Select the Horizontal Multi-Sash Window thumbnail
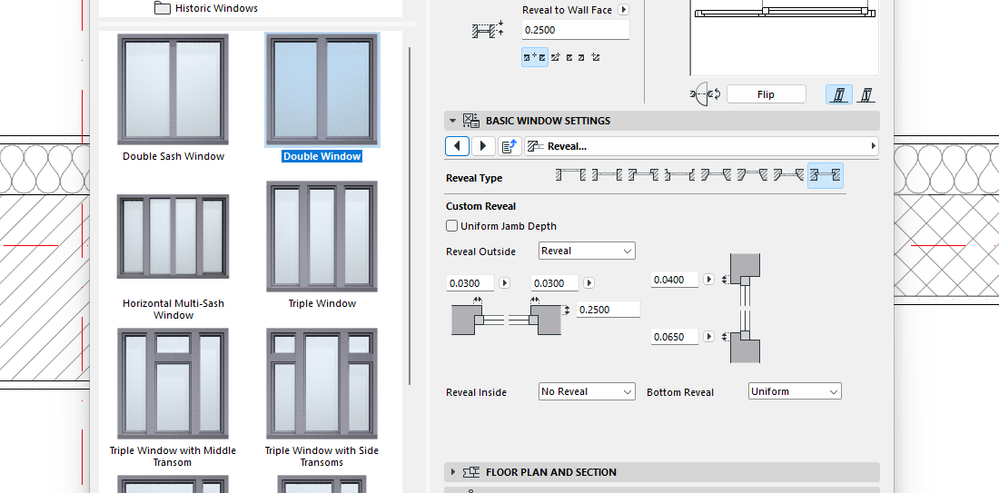Screen dimensions: 999x493 173,236
